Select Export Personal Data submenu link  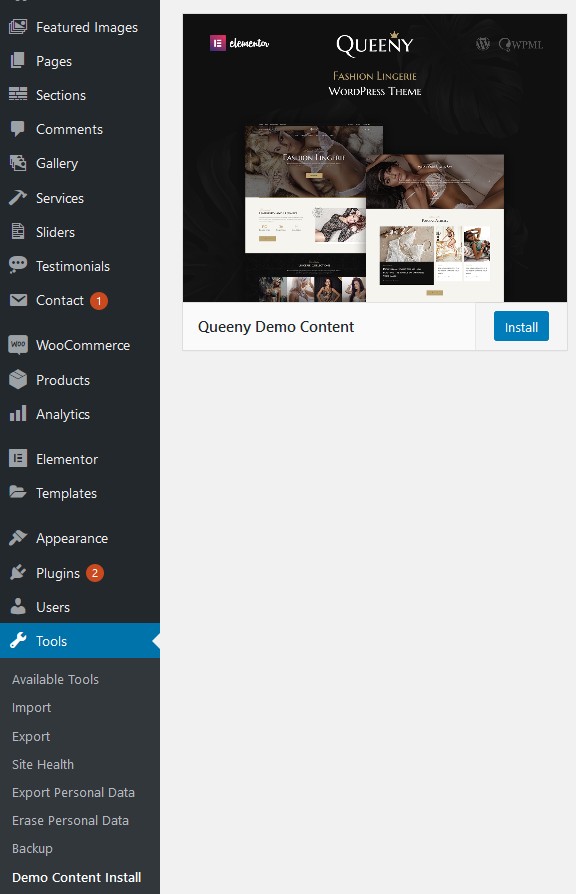(74, 793)
